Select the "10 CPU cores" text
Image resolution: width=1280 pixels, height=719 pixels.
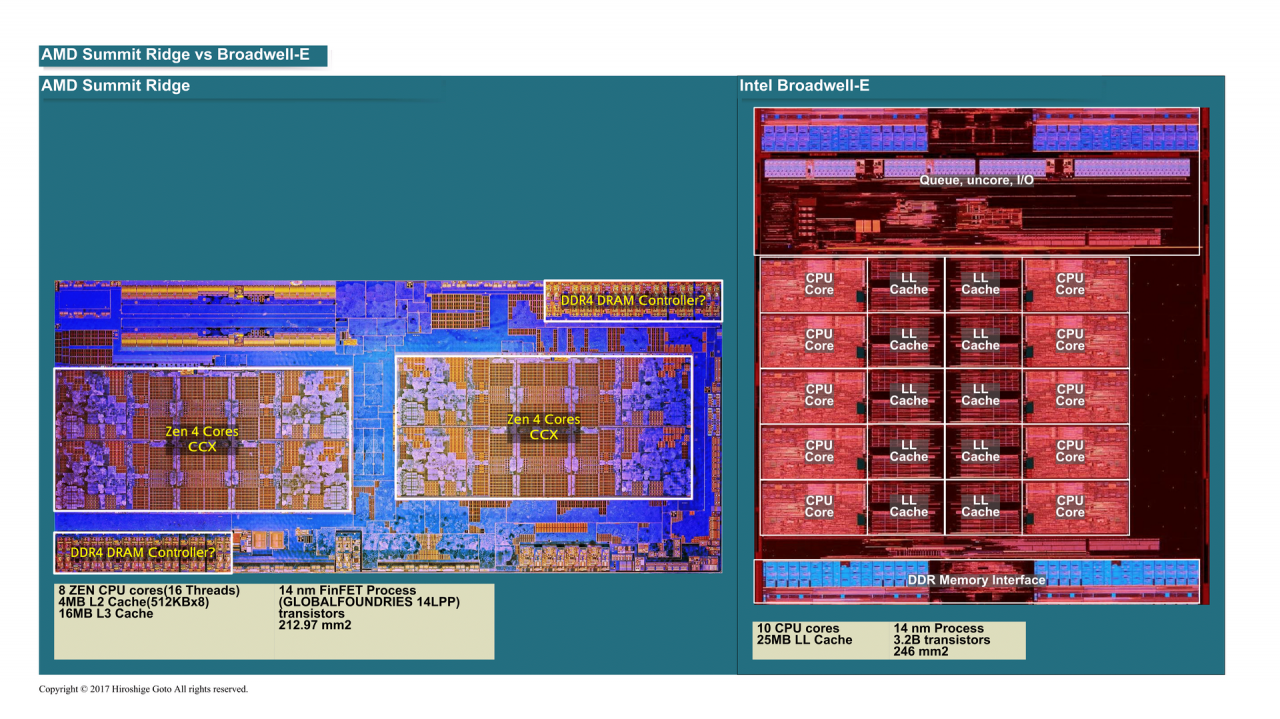[798, 628]
